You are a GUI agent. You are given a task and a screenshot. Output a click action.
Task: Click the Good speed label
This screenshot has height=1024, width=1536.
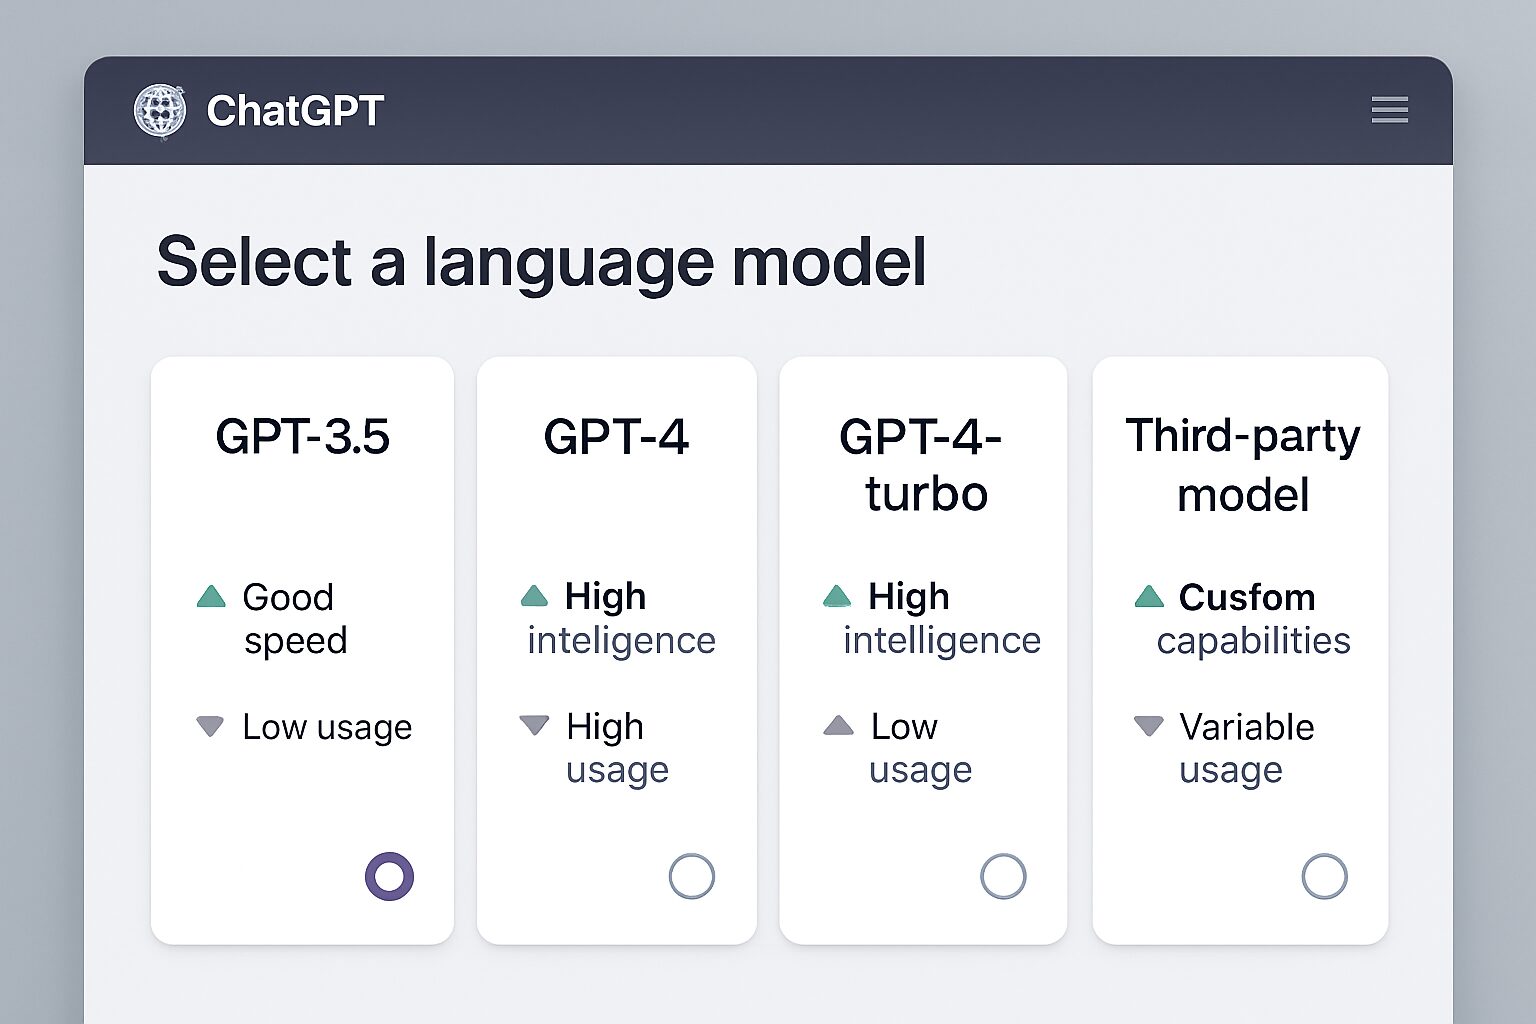point(295,619)
